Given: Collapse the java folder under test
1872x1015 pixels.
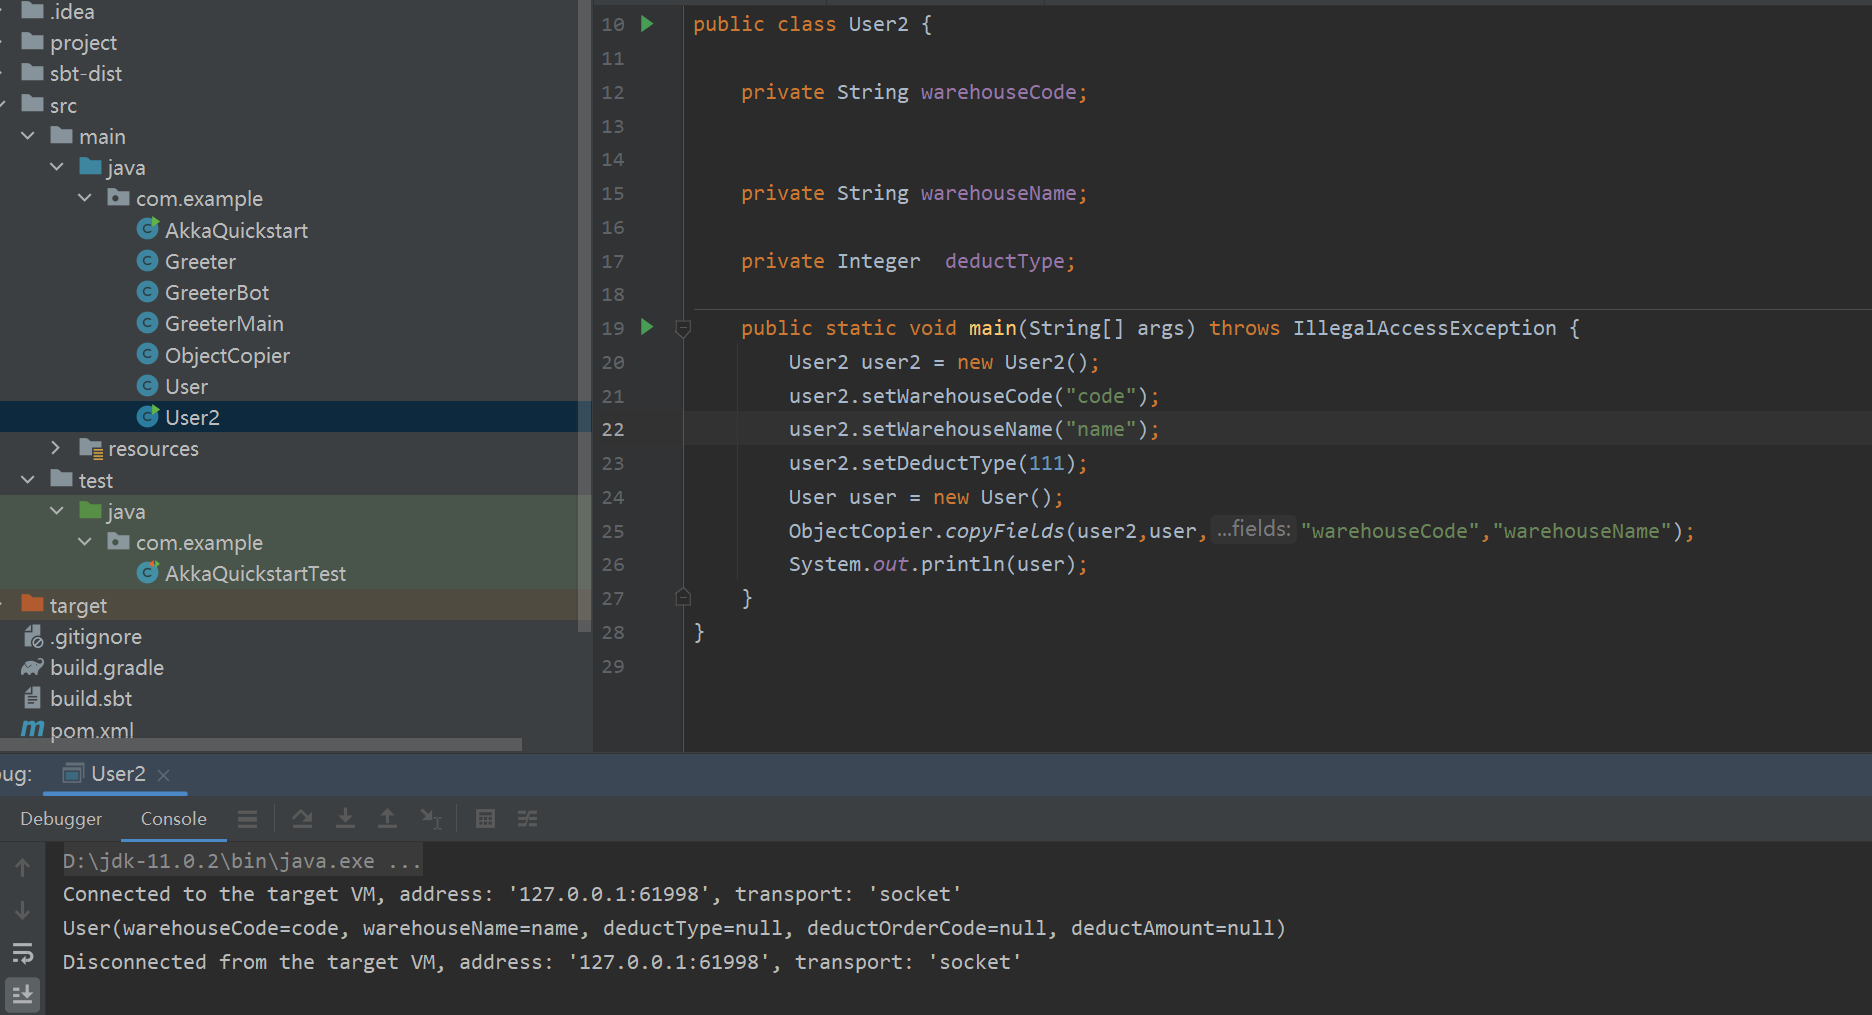Looking at the screenshot, I should 57,511.
